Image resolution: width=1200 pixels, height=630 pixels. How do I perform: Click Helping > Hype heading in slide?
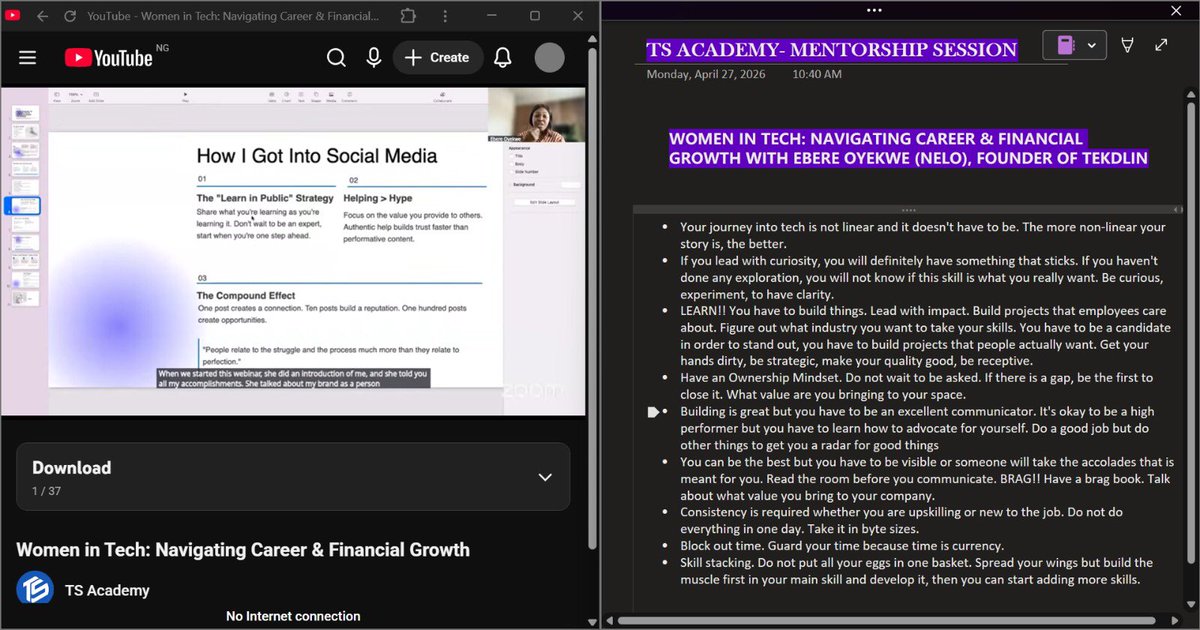coord(377,198)
